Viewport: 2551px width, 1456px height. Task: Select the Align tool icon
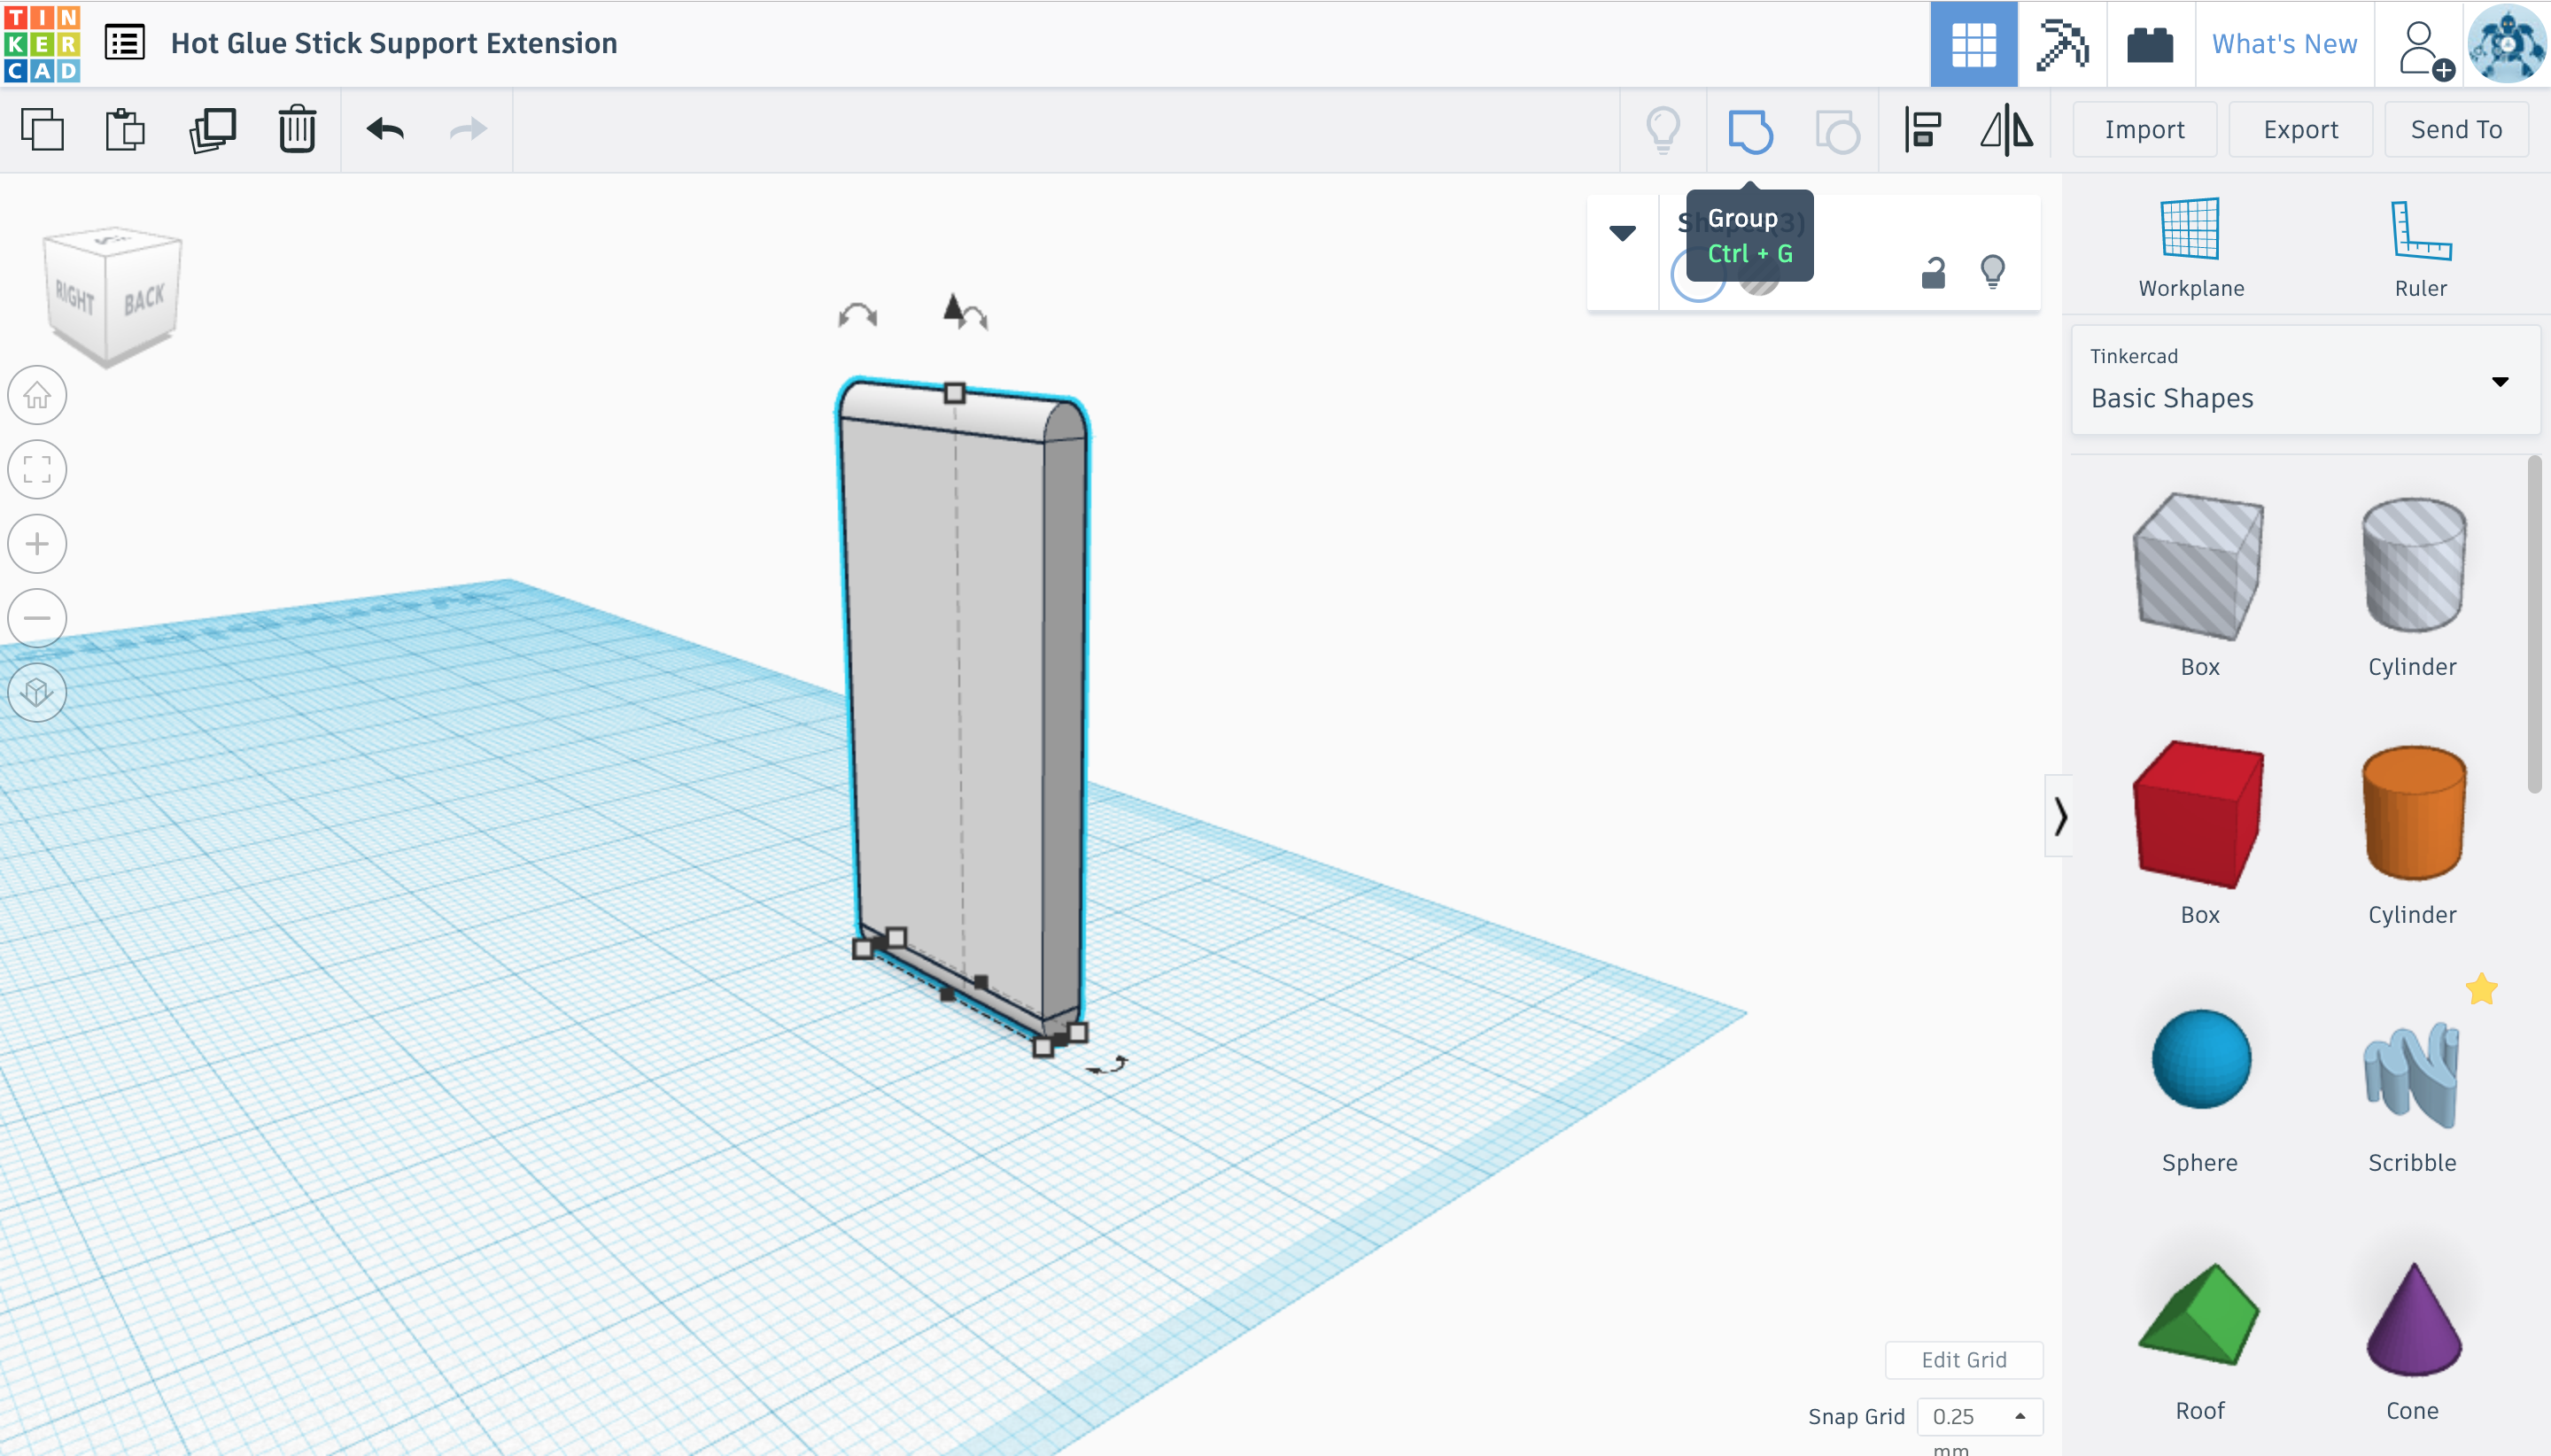pos(1922,130)
